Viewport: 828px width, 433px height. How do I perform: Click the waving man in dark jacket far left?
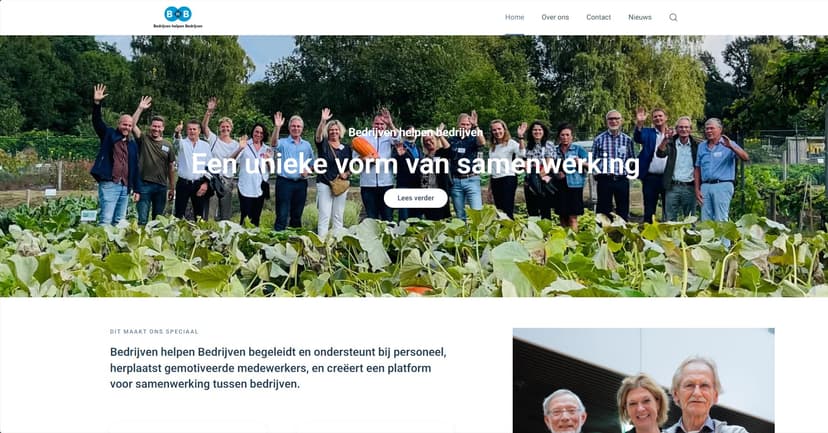[115, 158]
